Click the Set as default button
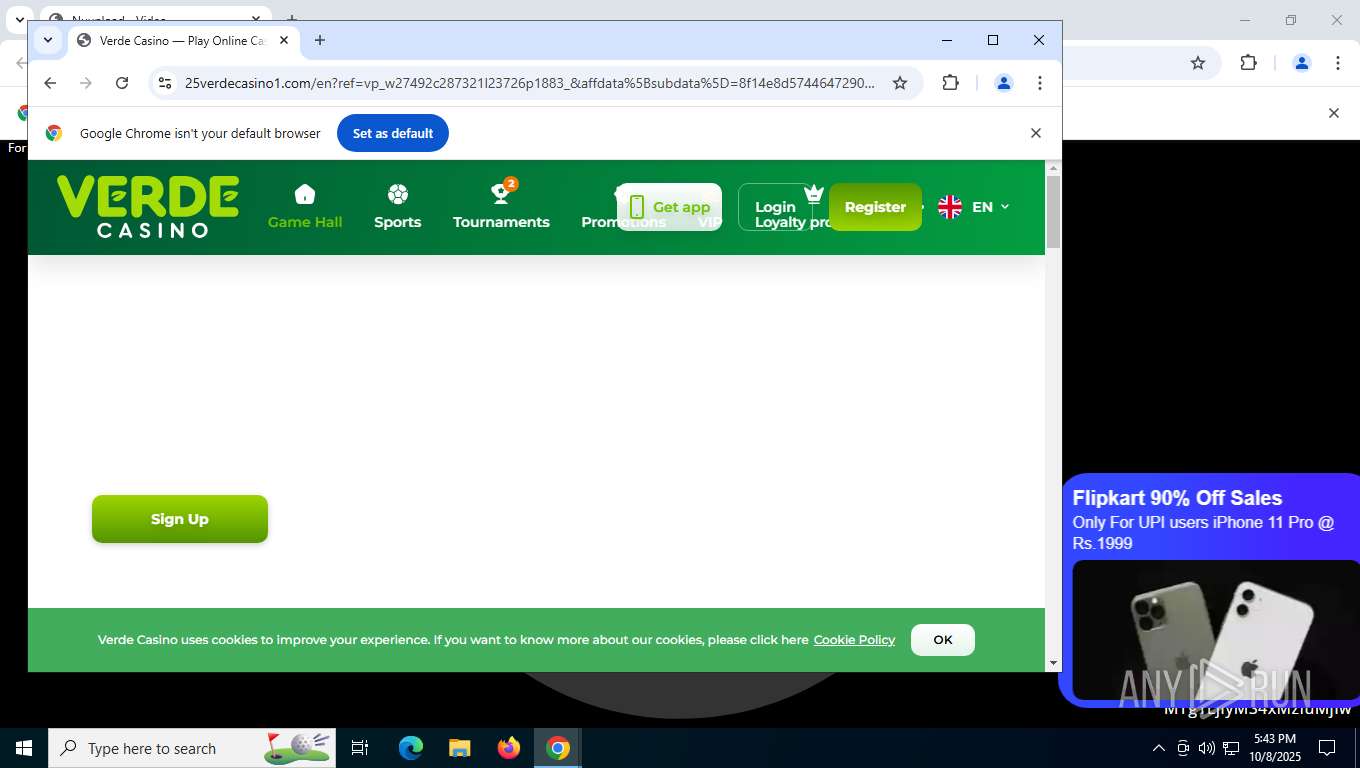This screenshot has width=1360, height=768. click(393, 133)
